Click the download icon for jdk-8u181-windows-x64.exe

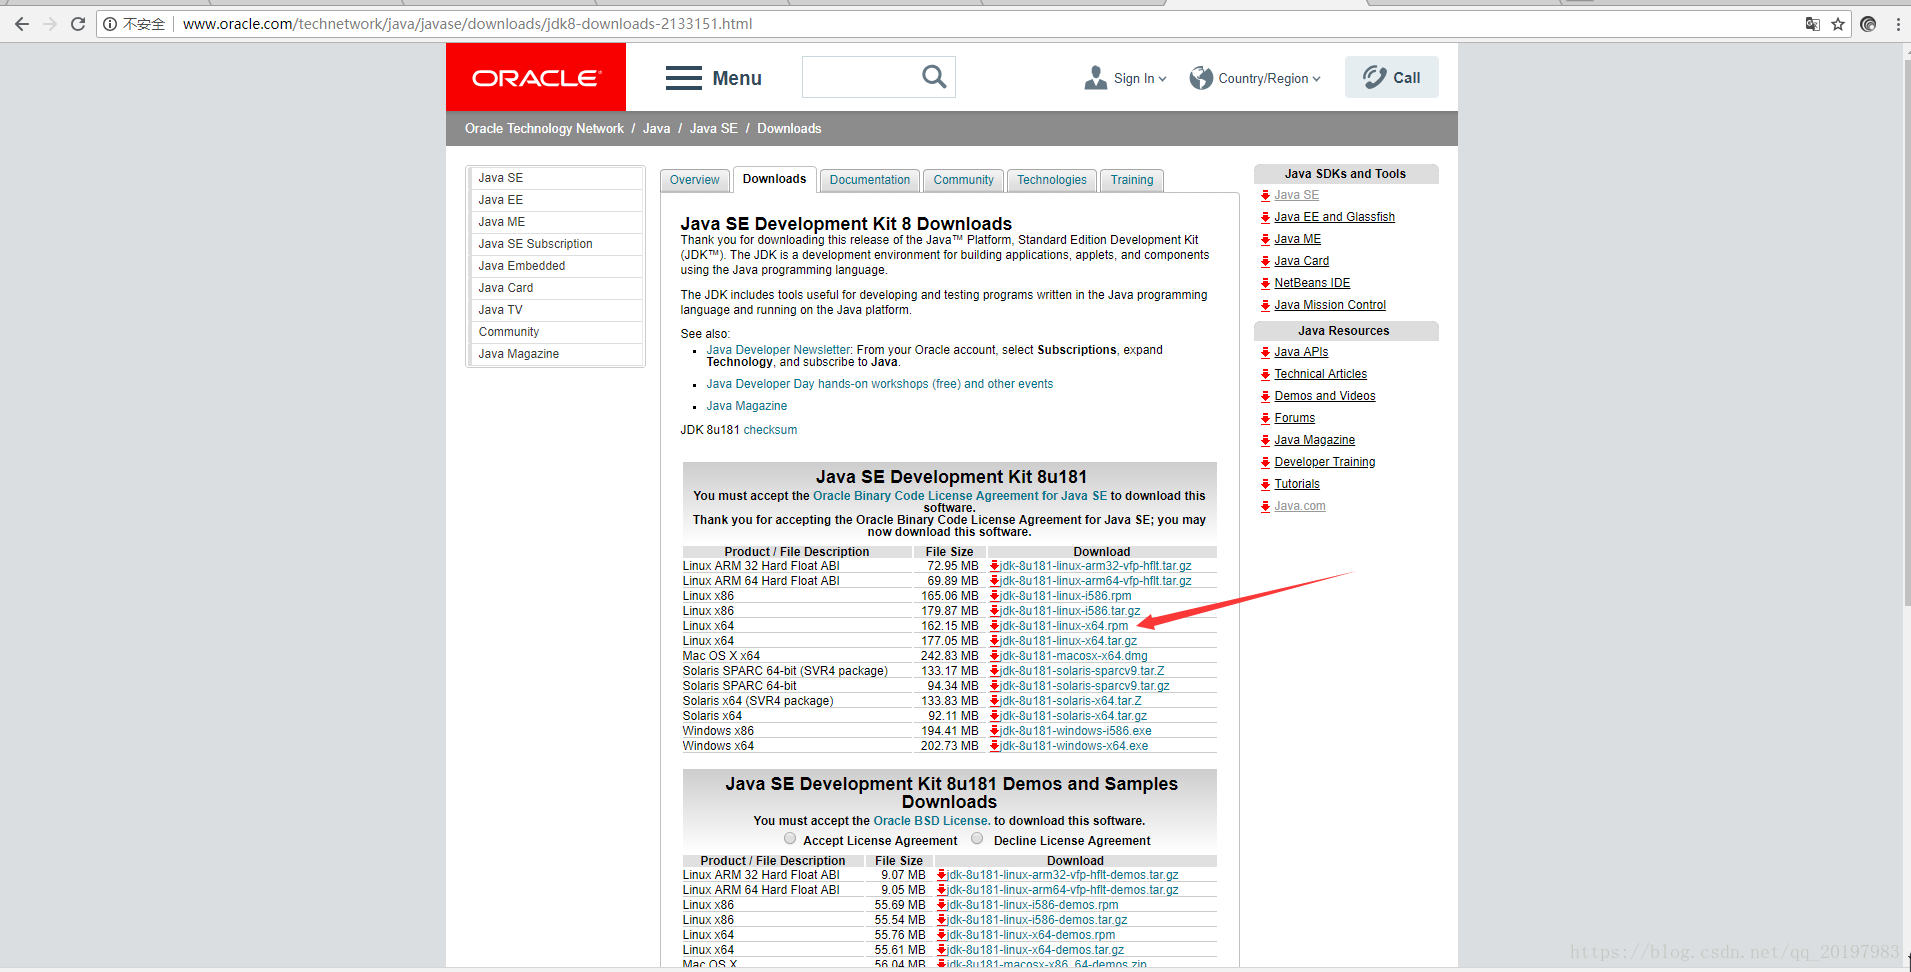(995, 746)
